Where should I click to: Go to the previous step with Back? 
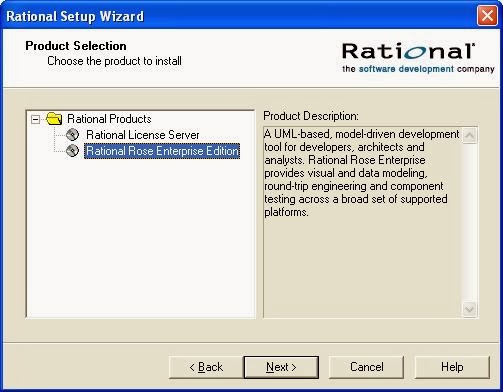(206, 367)
